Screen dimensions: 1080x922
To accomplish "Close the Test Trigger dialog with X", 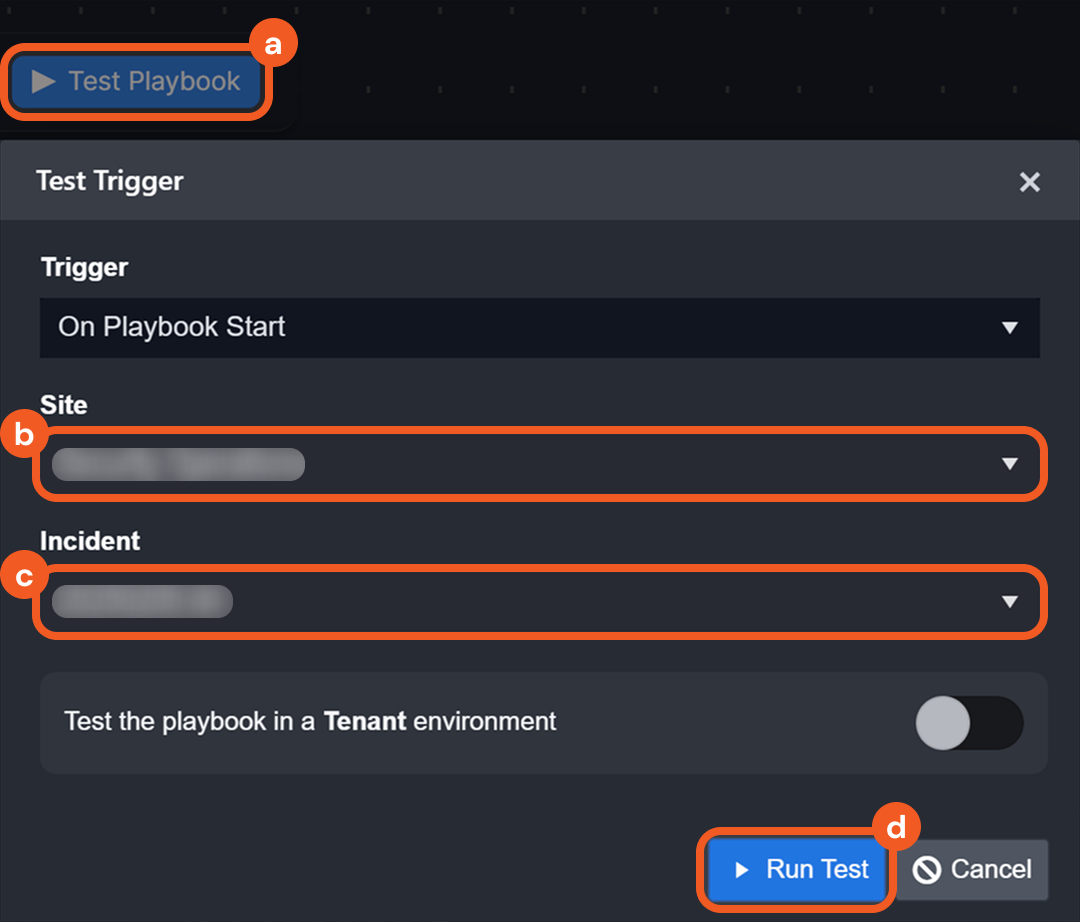I will [1029, 182].
